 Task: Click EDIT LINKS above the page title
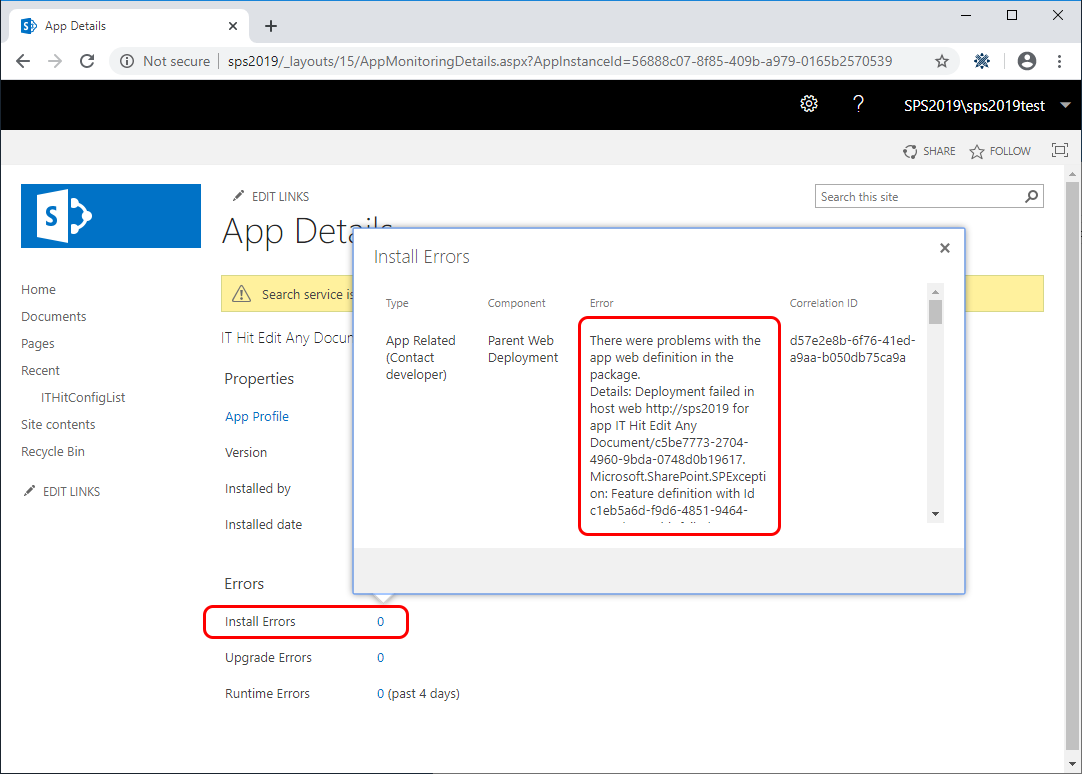coord(271,197)
